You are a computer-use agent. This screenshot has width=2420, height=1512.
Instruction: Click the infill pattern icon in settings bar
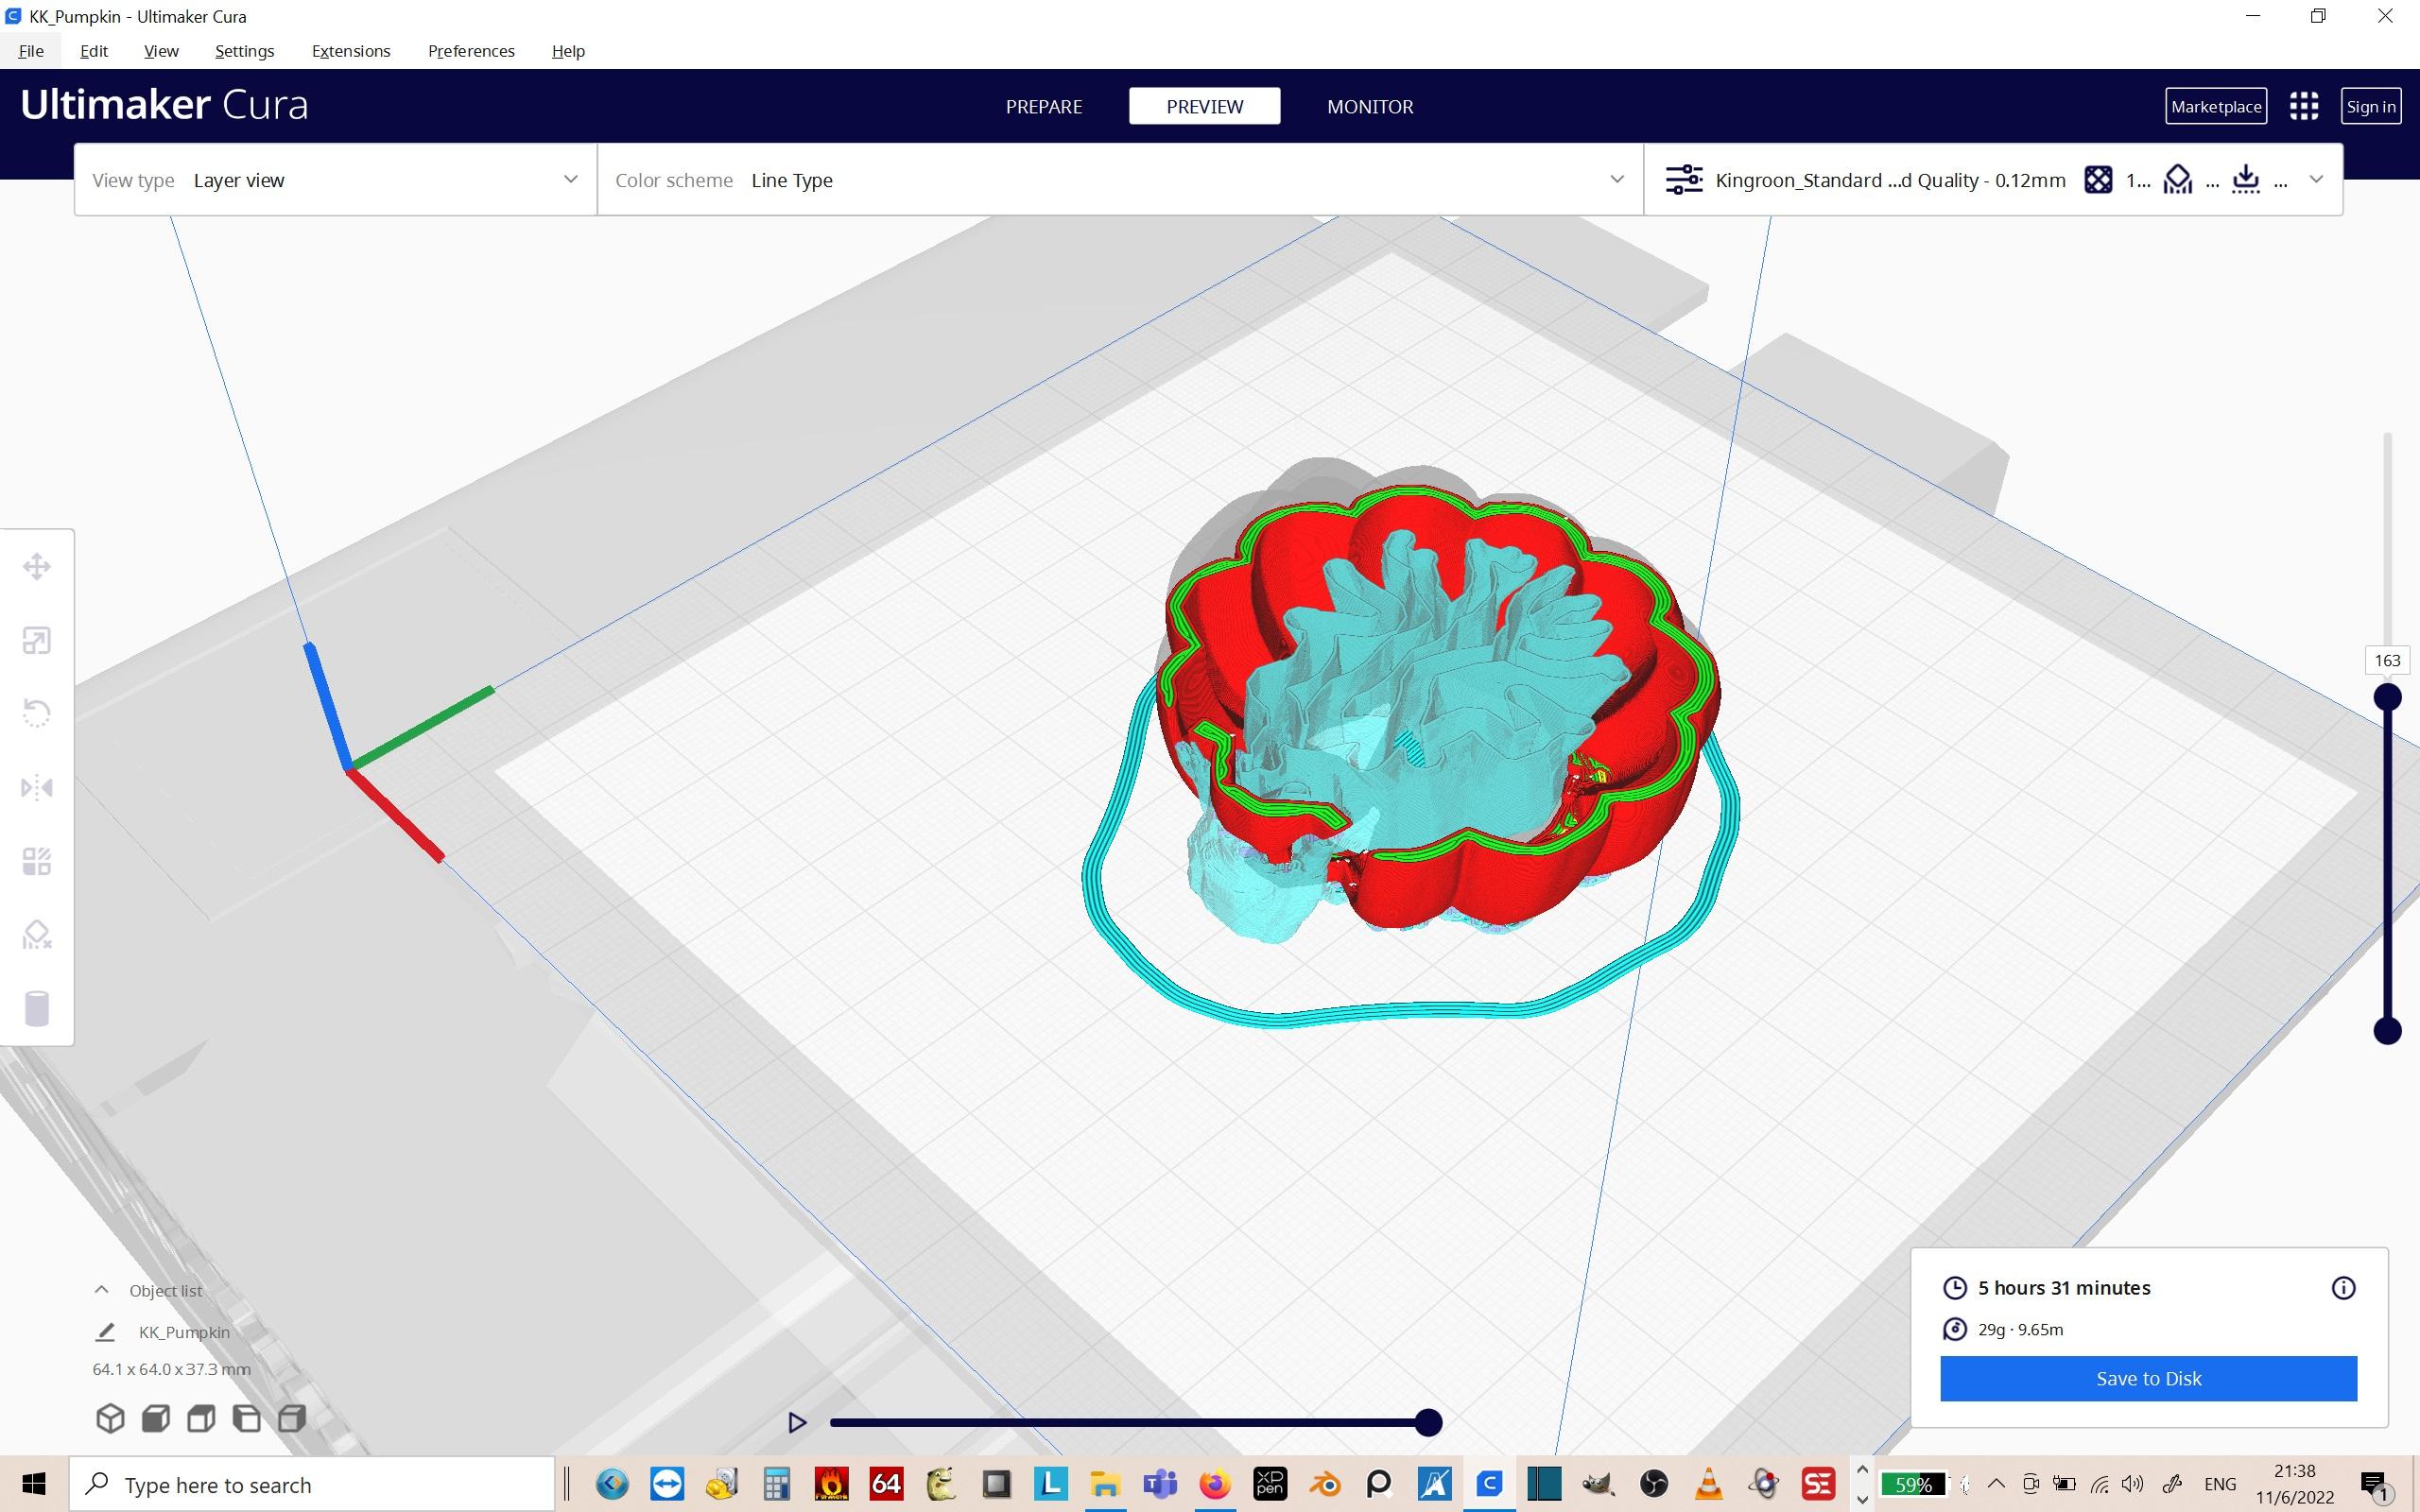2098,180
